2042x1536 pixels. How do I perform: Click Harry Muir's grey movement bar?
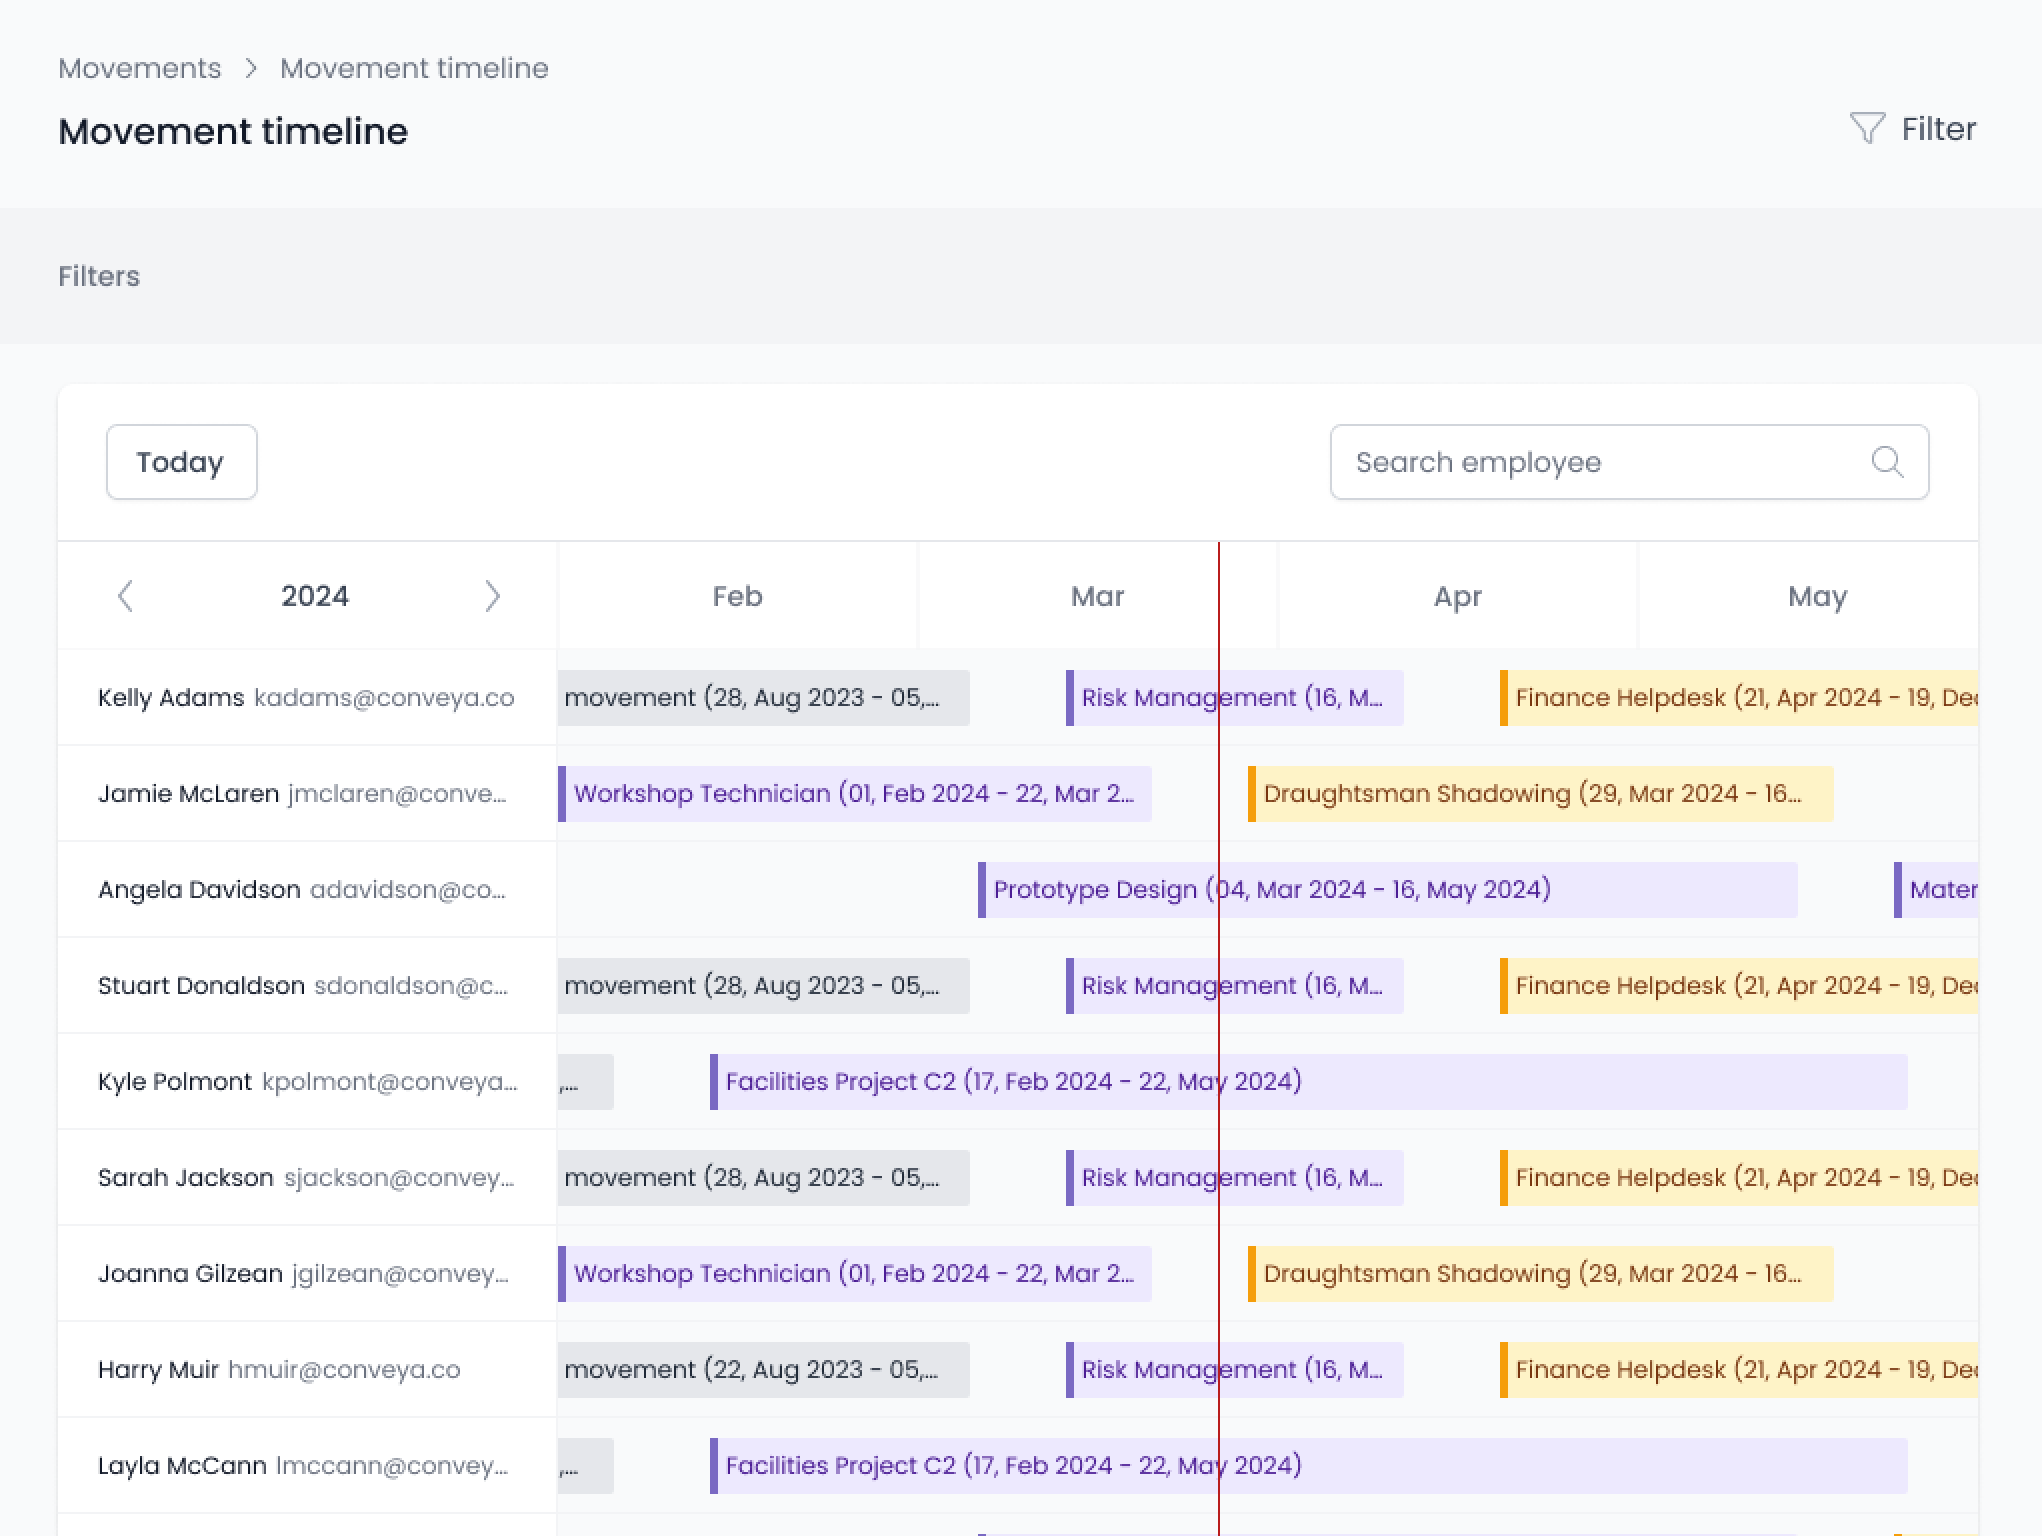click(x=762, y=1370)
